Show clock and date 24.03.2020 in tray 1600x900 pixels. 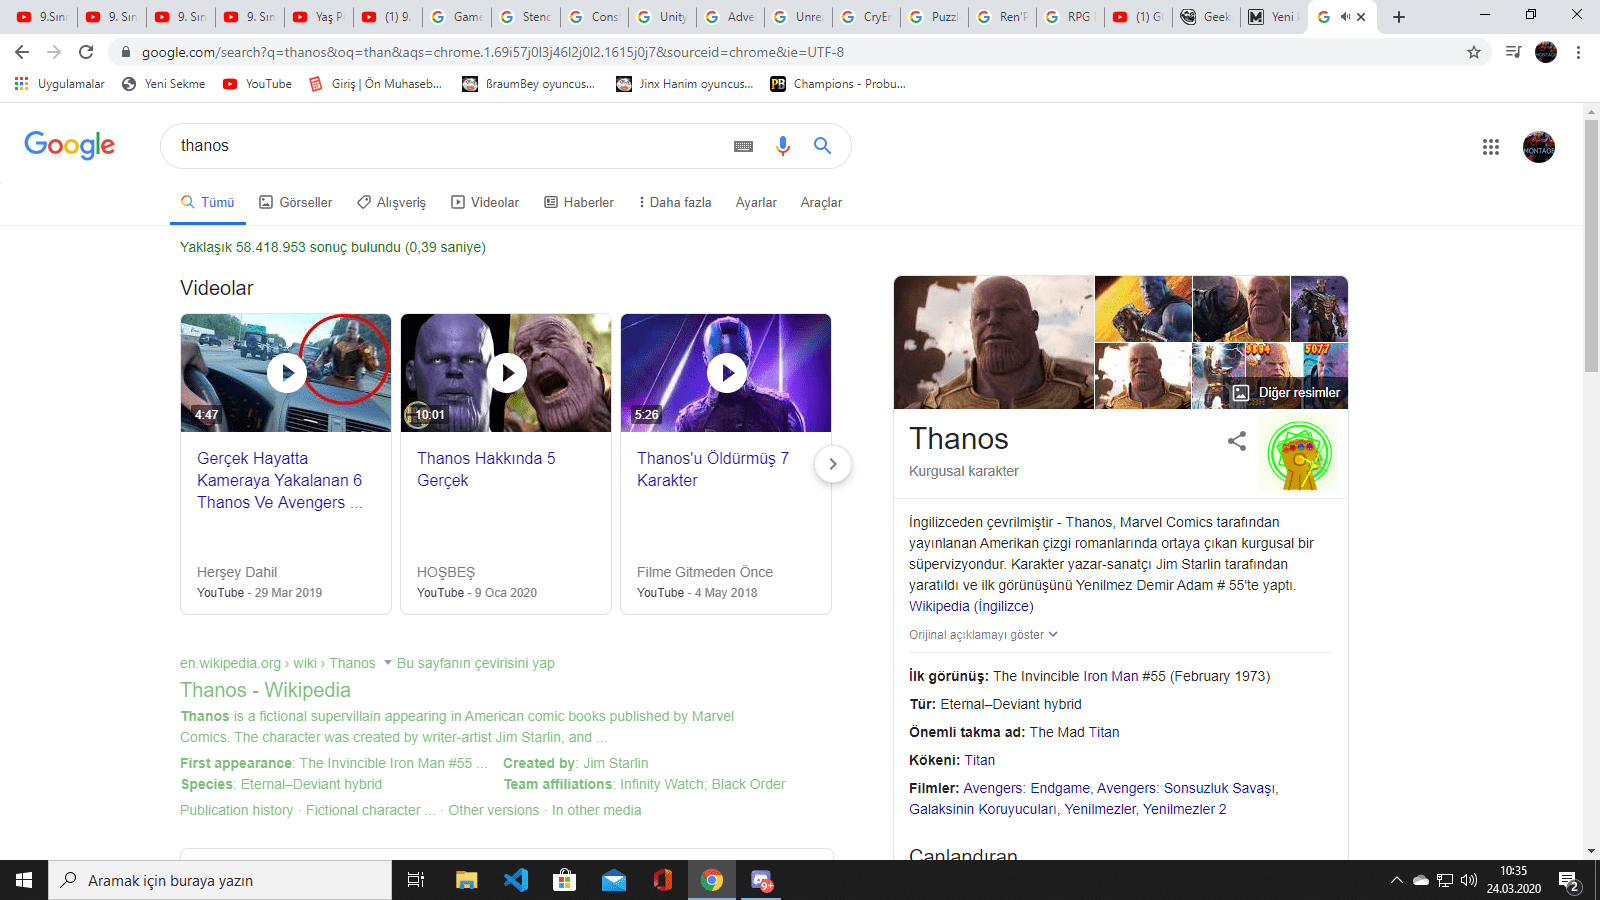coord(1514,880)
